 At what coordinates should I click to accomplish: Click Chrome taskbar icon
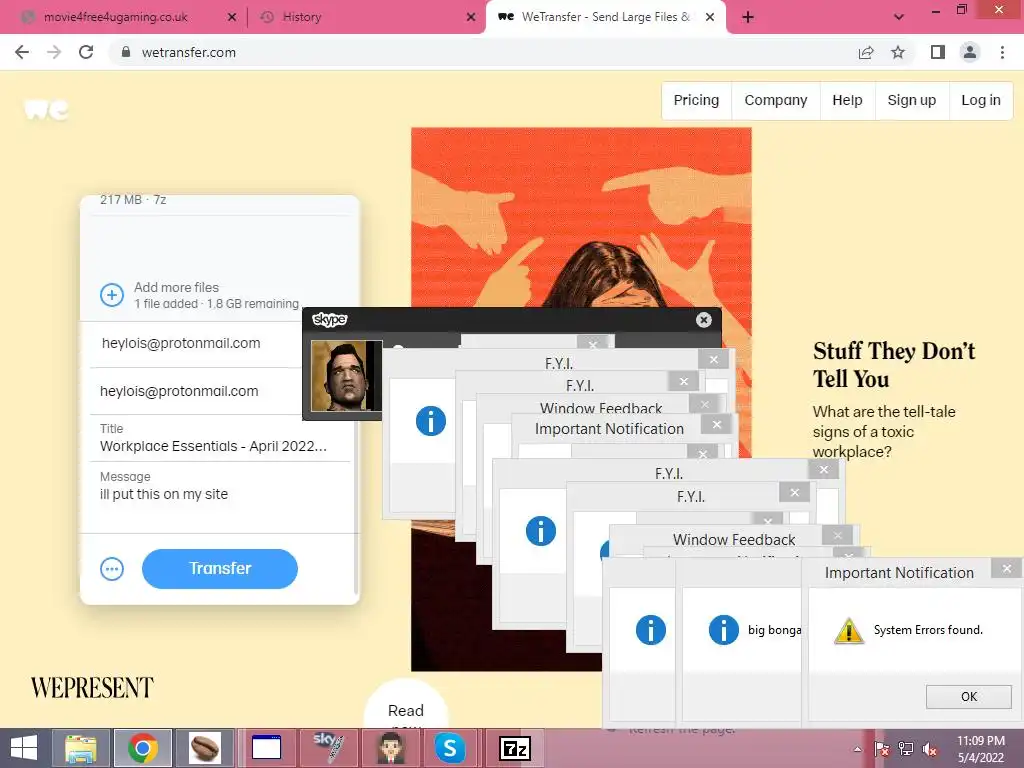click(x=143, y=748)
